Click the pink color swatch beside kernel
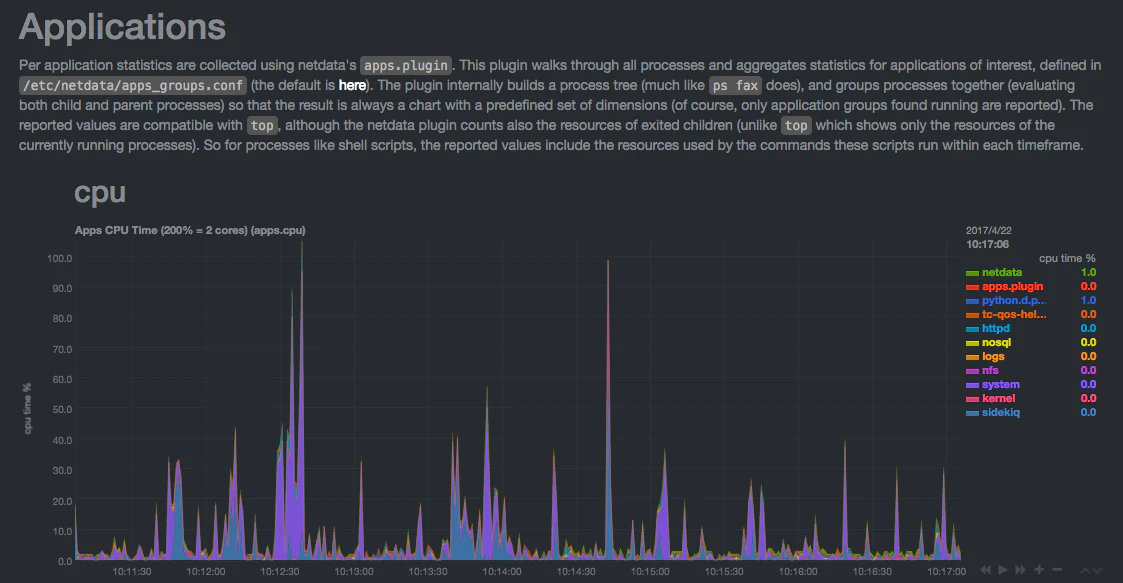This screenshot has height=583, width=1123. 972,399
